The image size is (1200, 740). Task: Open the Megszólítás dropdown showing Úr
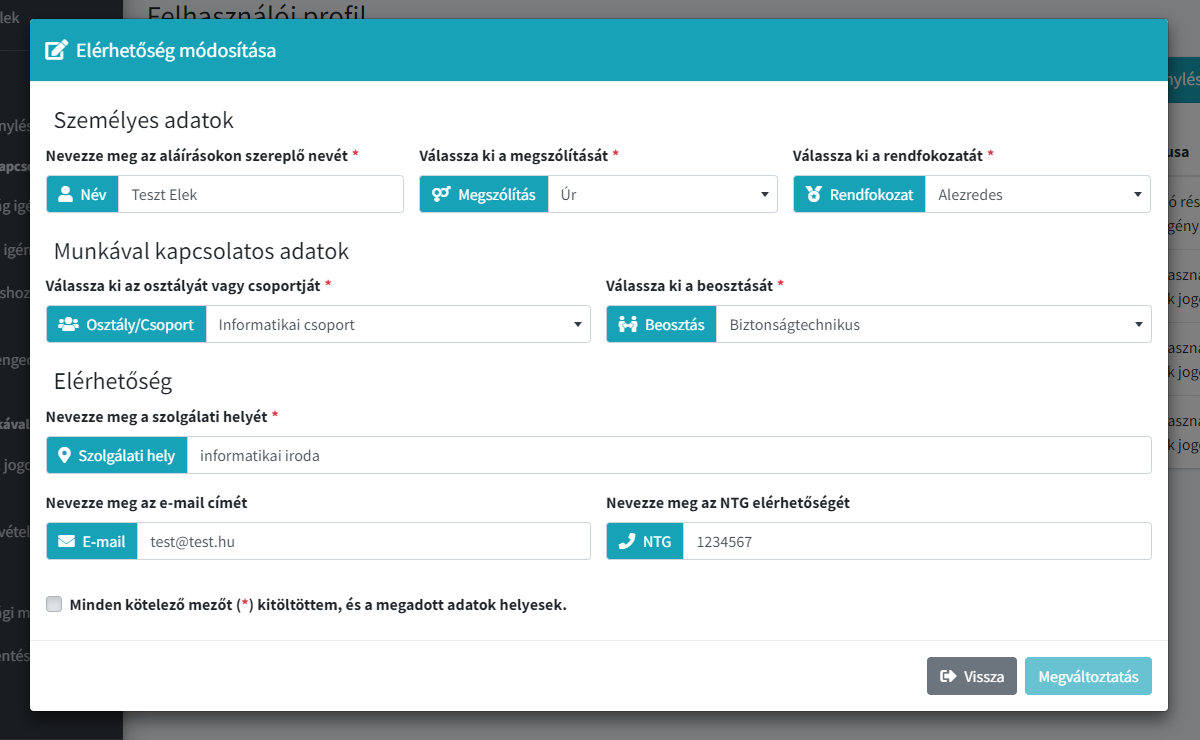[x=662, y=194]
